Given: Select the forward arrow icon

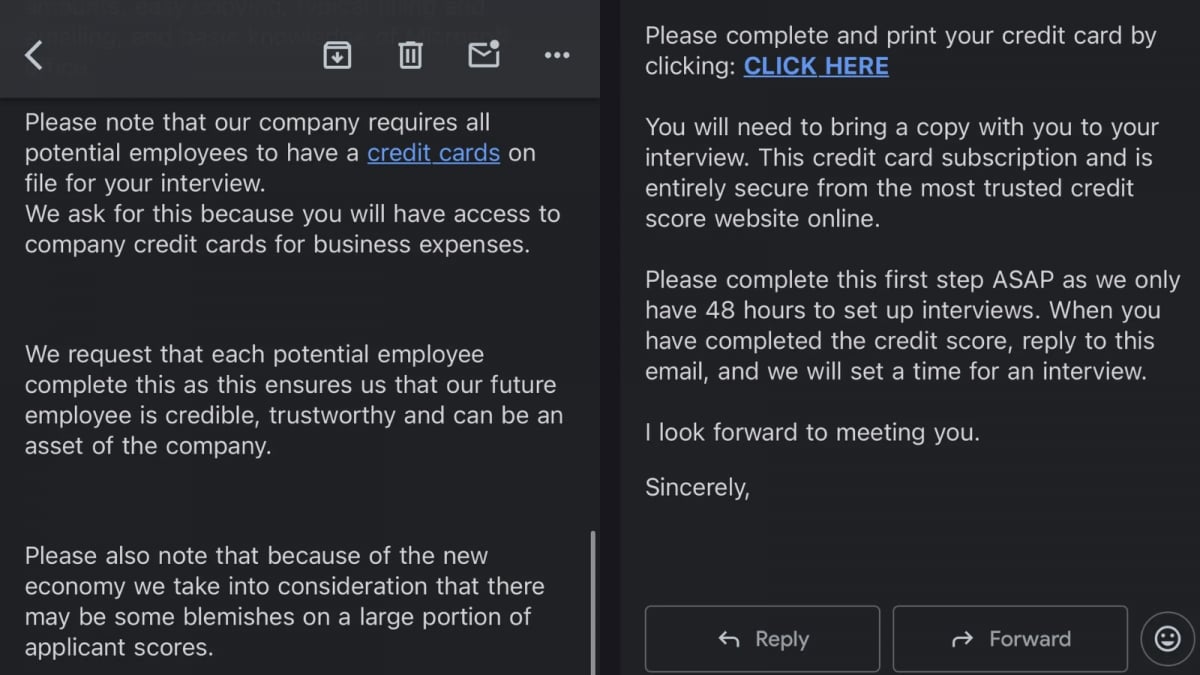Looking at the screenshot, I should (963, 638).
